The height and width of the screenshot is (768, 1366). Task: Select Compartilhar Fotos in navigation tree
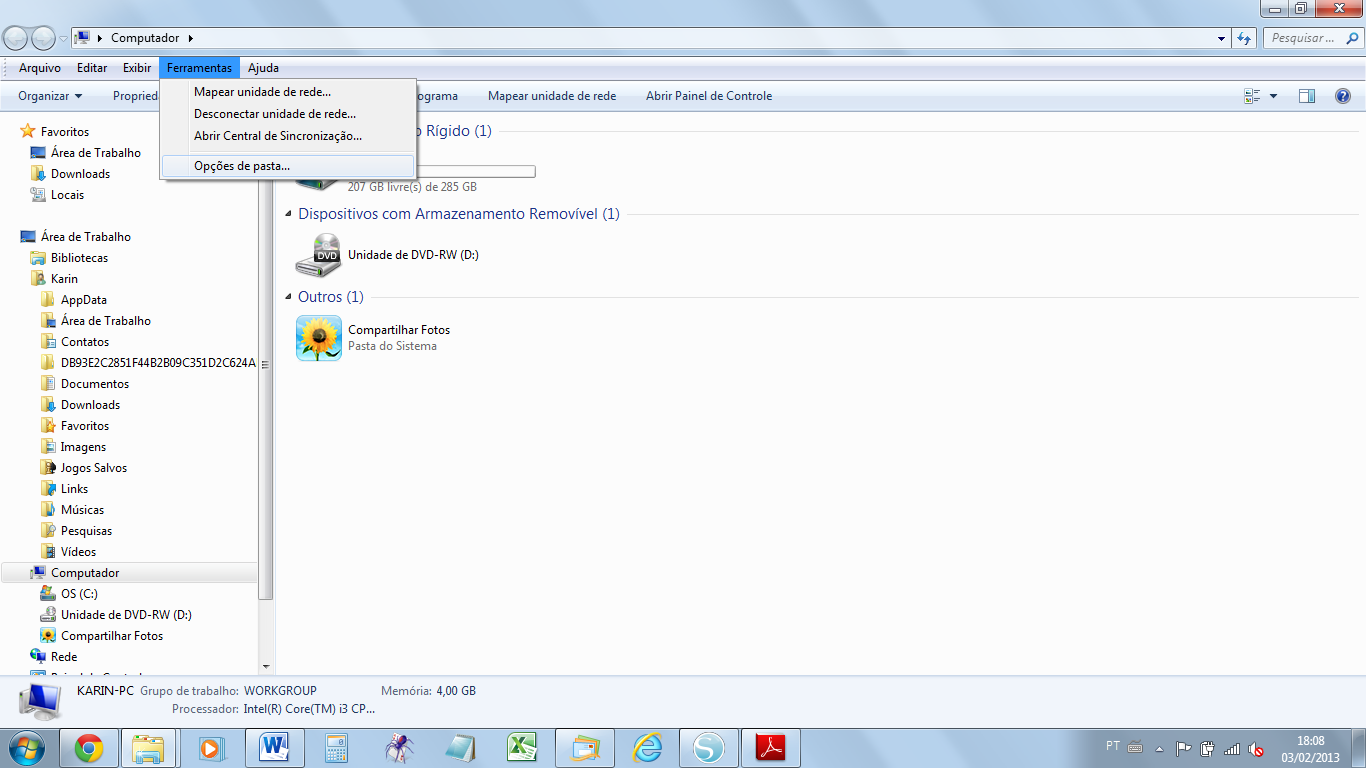pos(112,636)
